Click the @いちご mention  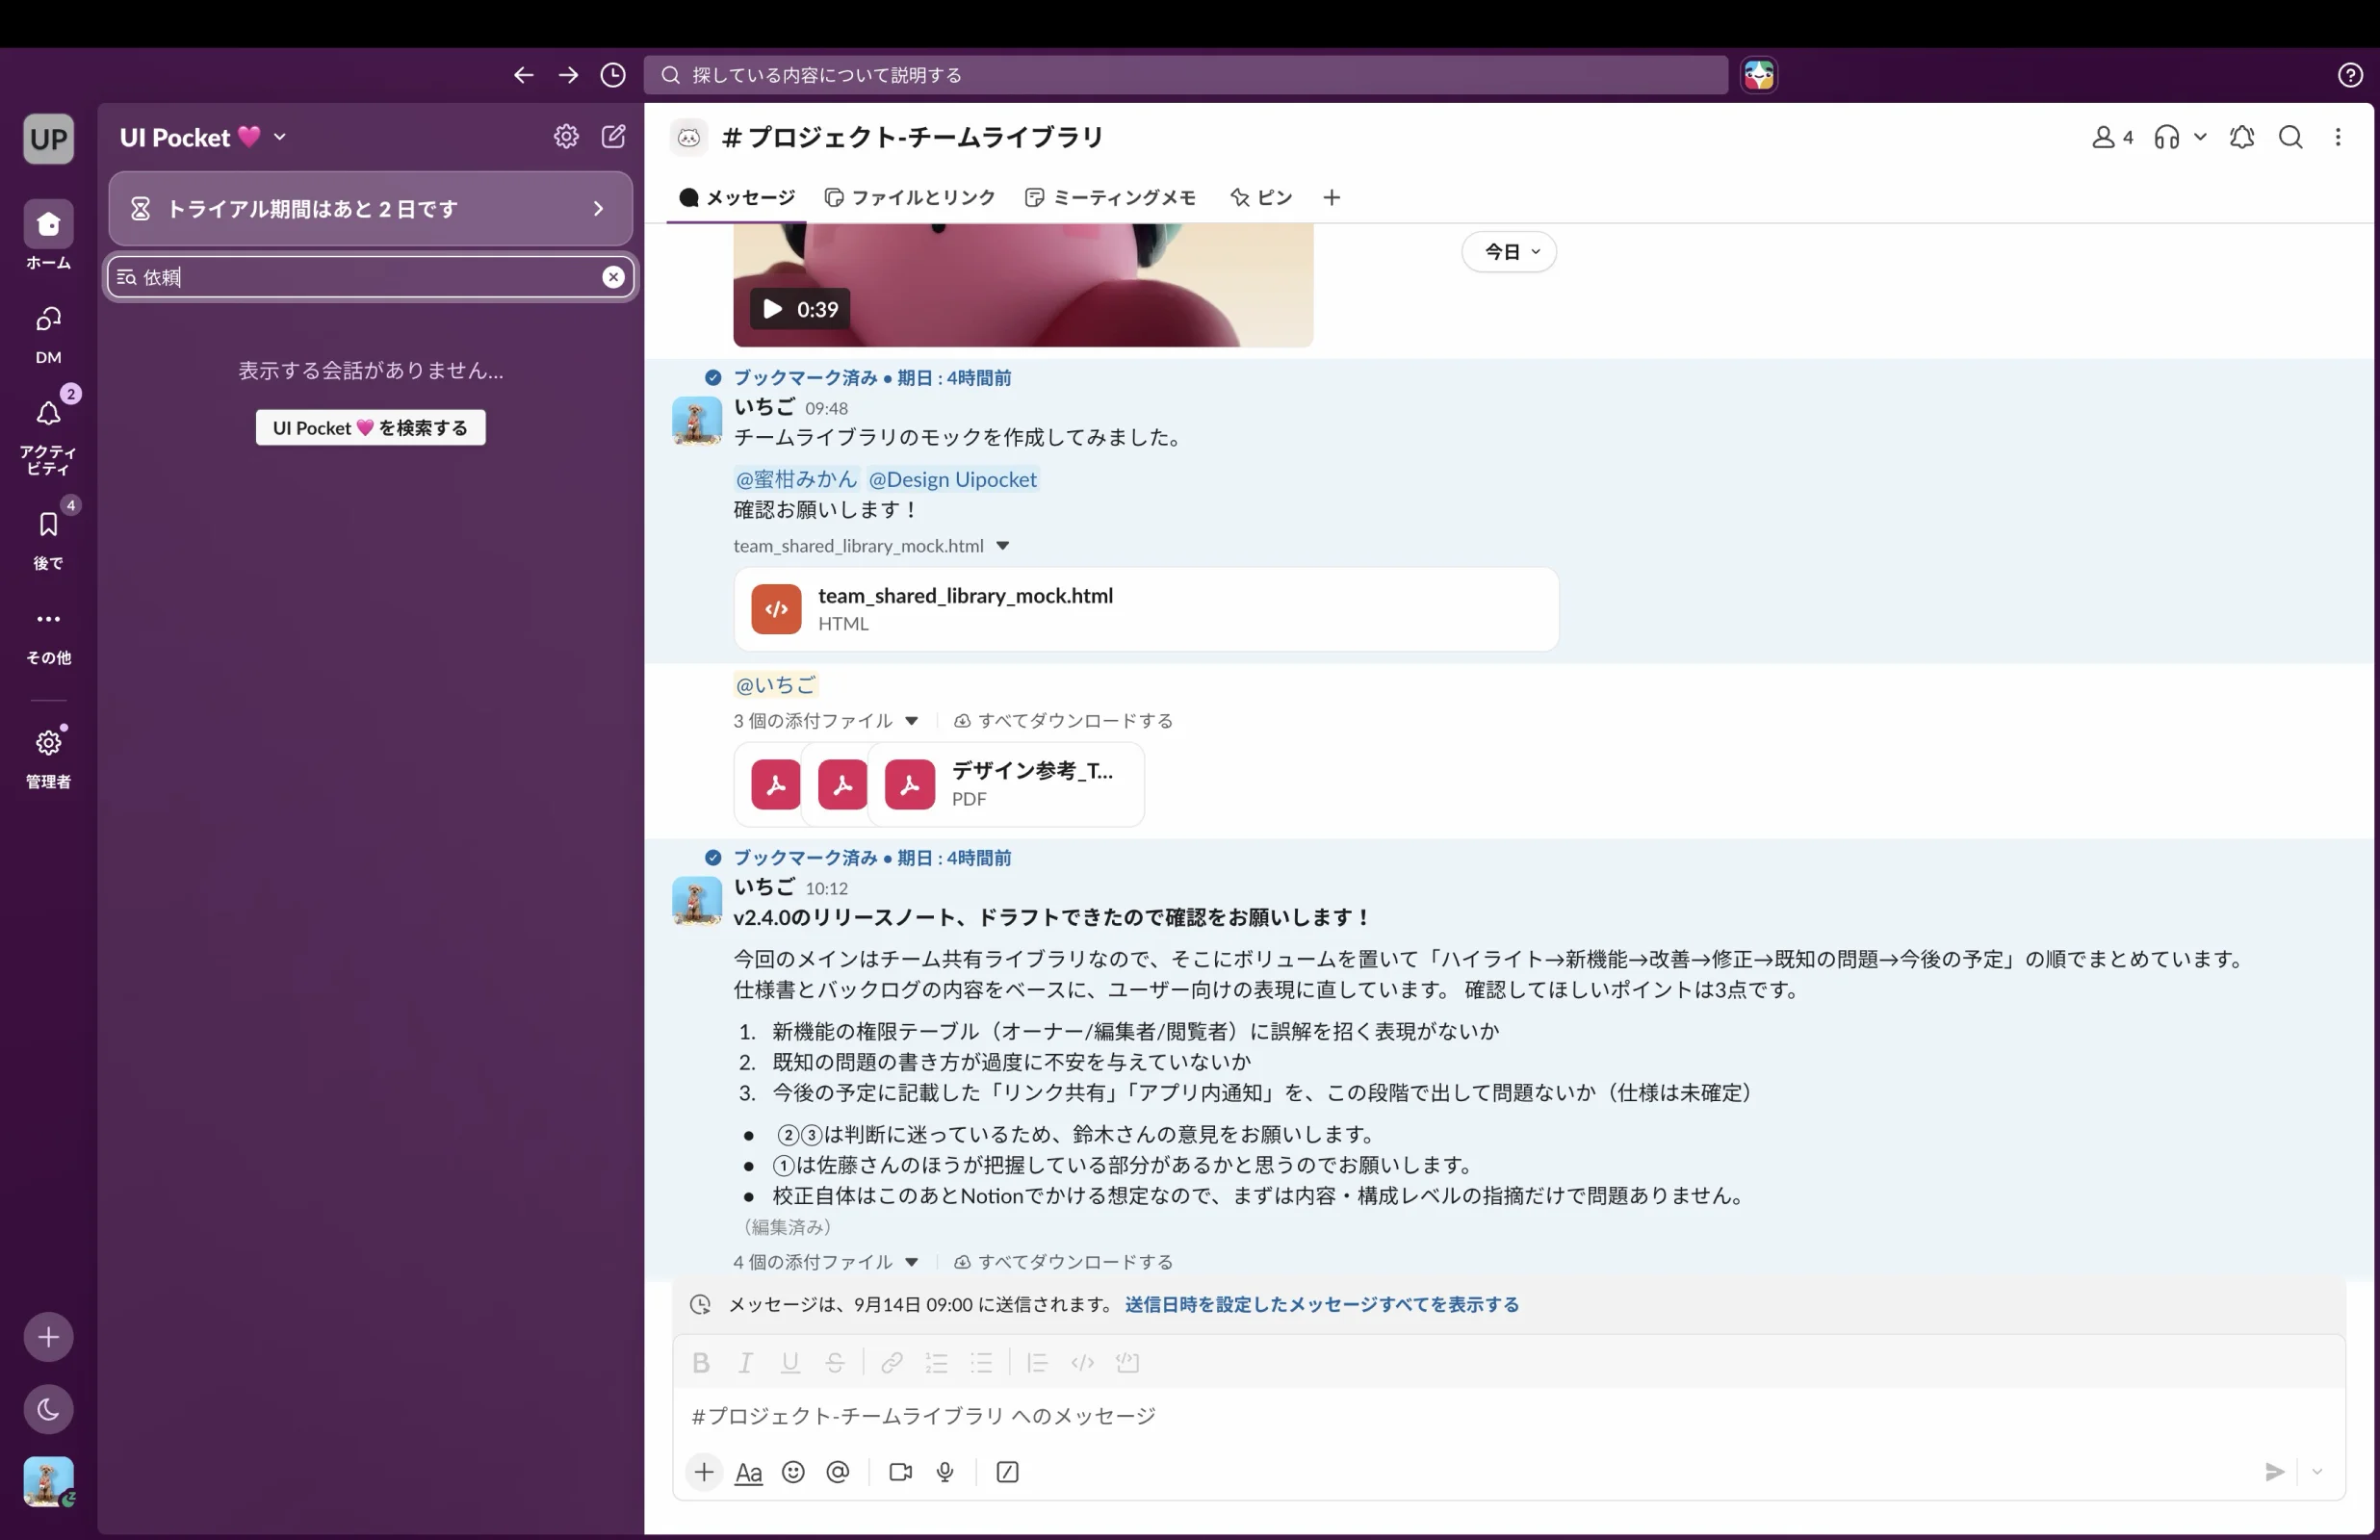click(x=776, y=685)
